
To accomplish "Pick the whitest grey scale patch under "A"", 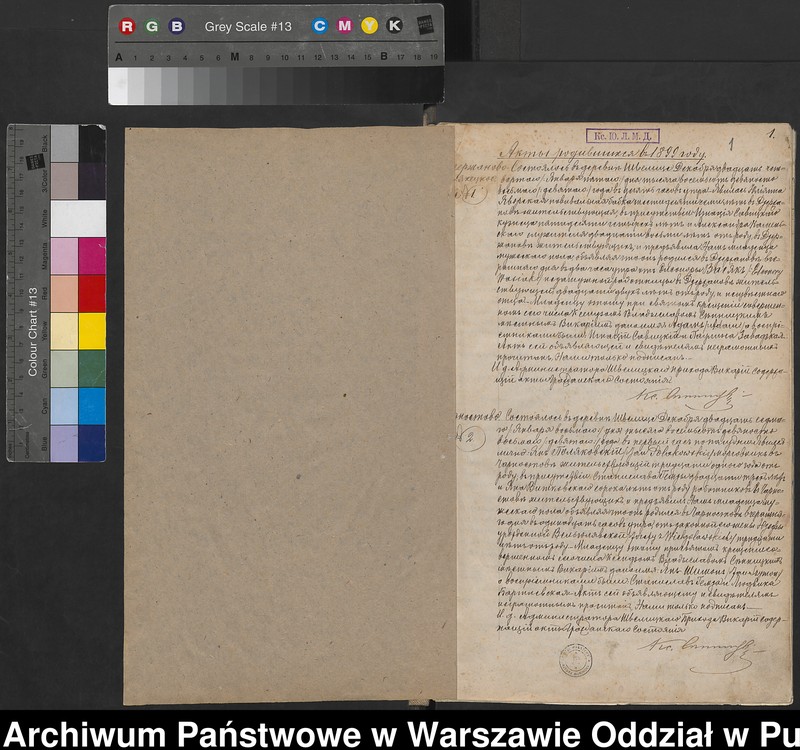I will pos(118,86).
